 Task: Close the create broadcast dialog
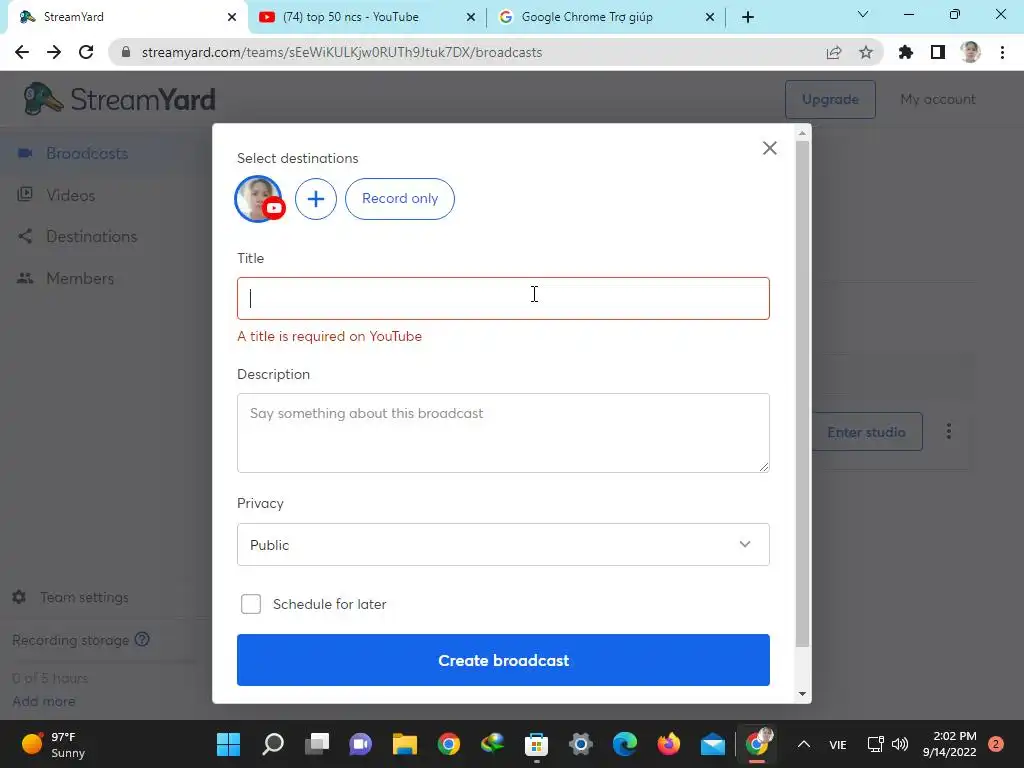tap(769, 148)
